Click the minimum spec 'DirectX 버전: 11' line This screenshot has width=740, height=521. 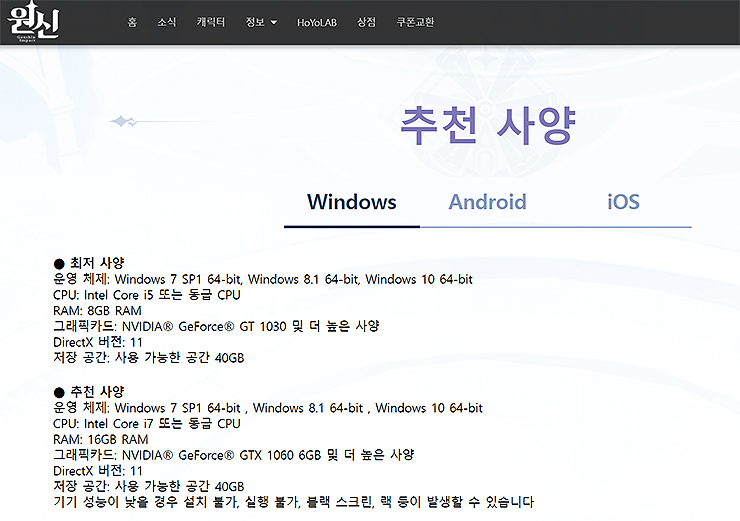click(x=98, y=342)
